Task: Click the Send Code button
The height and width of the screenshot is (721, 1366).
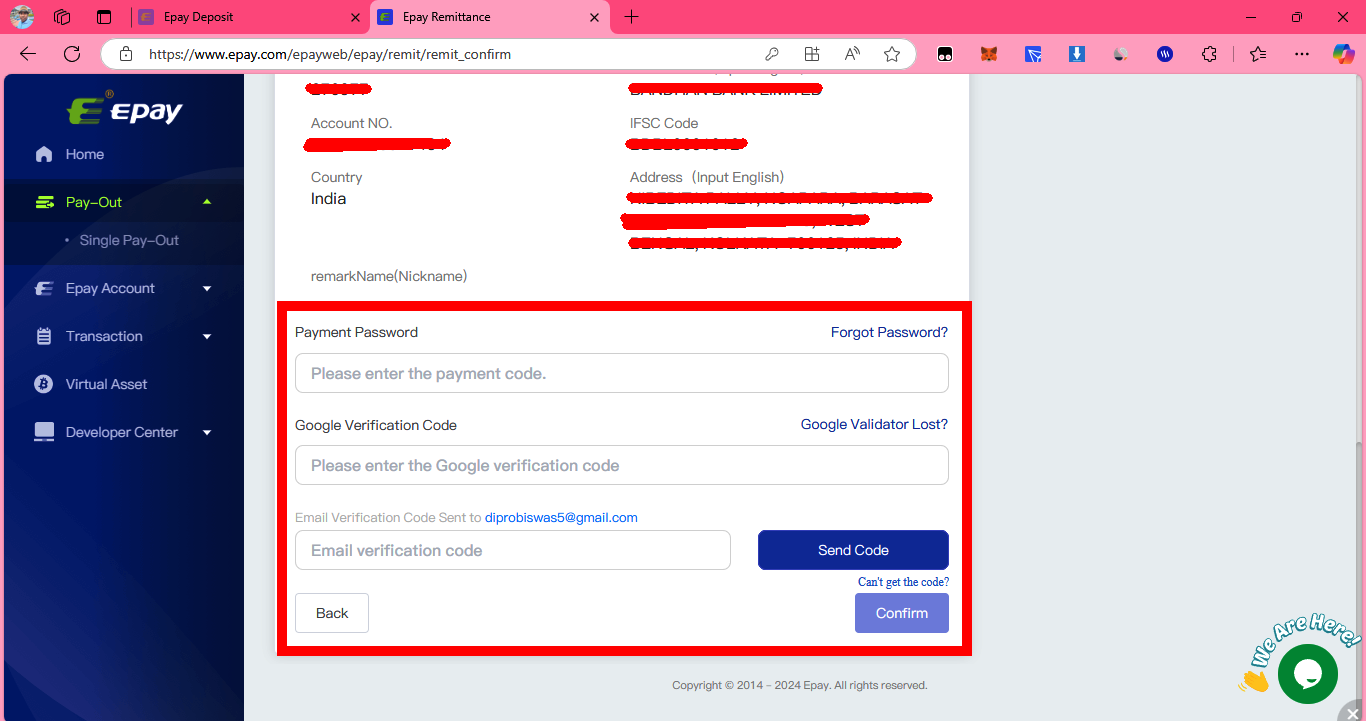Action: (853, 550)
